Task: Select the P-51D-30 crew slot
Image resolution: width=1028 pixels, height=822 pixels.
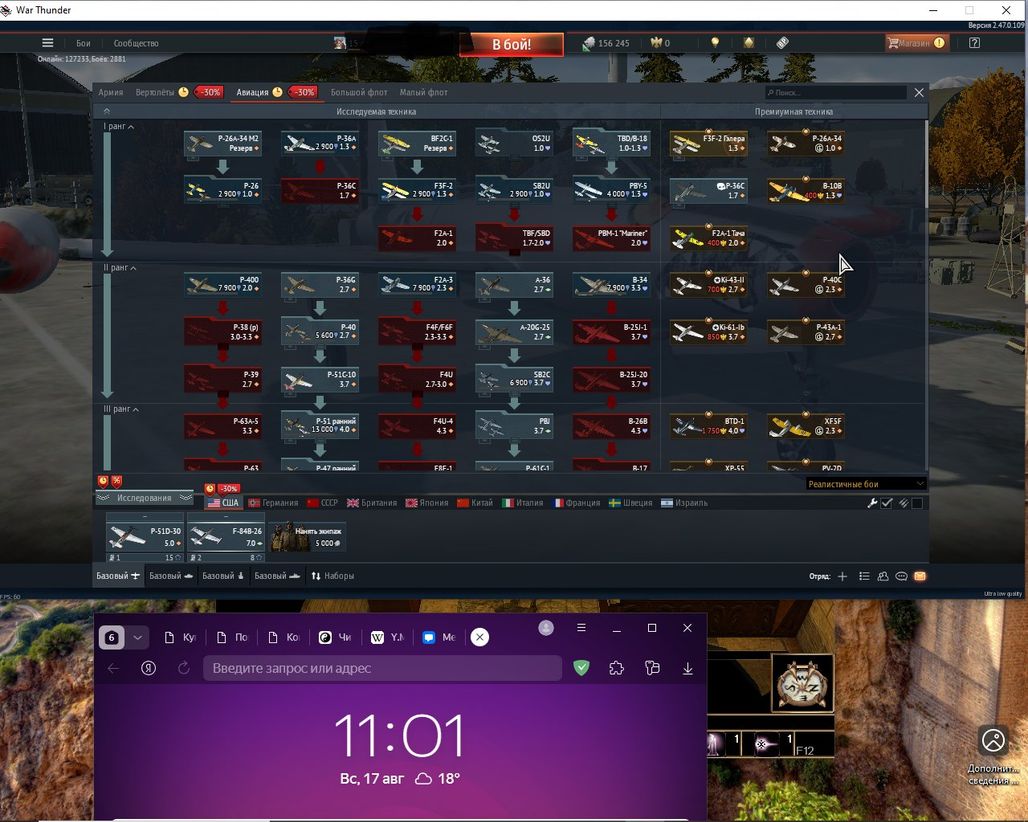Action: pyautogui.click(x=144, y=538)
